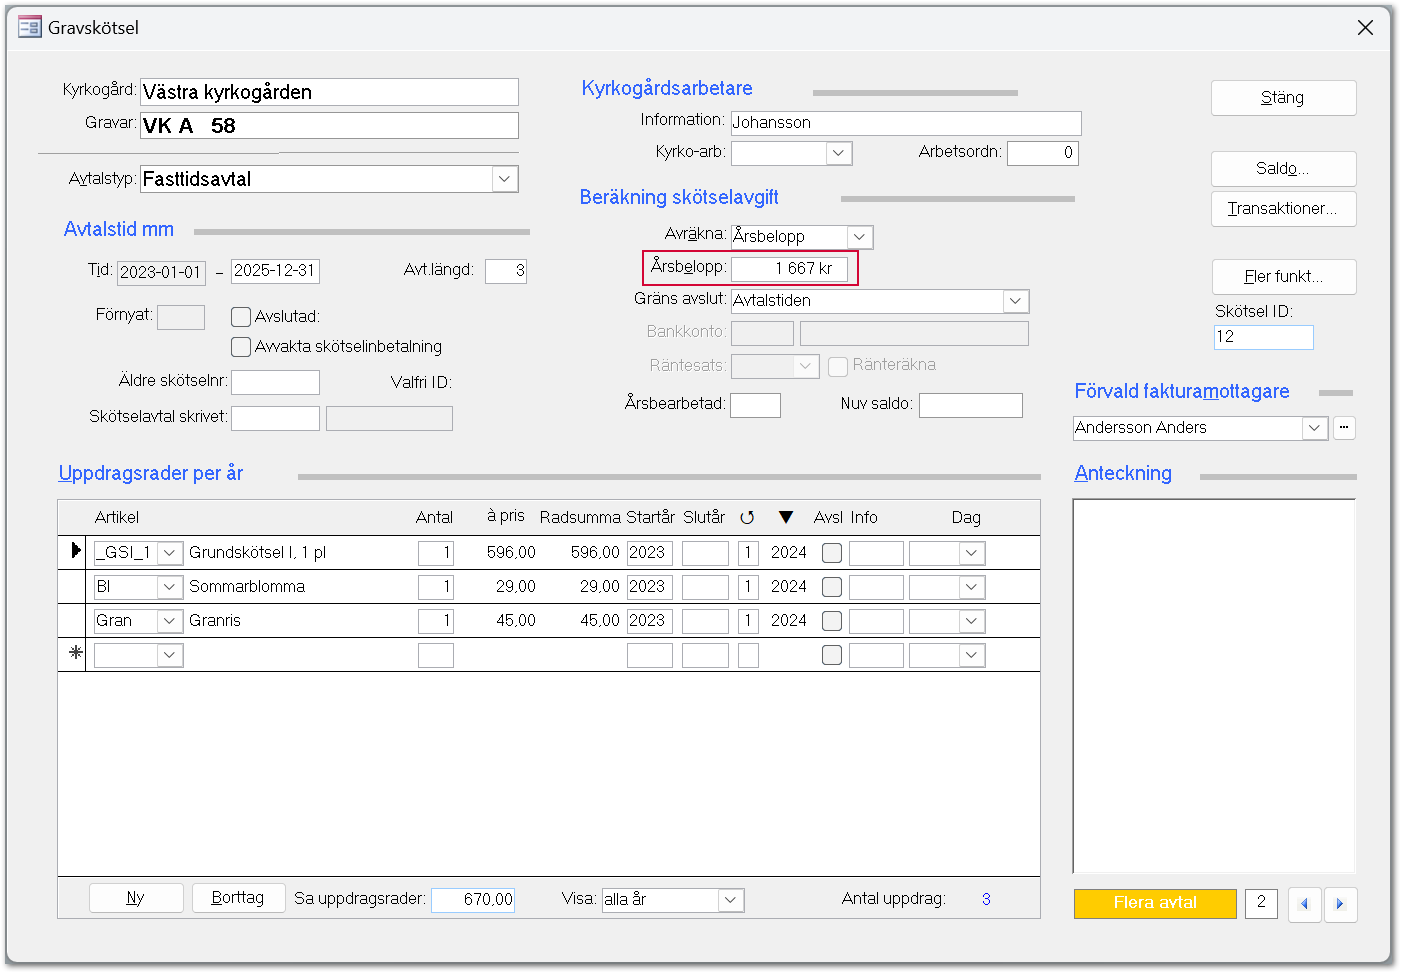The image size is (1401, 973).
Task: Check Avsl box on Grundskötsel row
Action: coord(831,553)
